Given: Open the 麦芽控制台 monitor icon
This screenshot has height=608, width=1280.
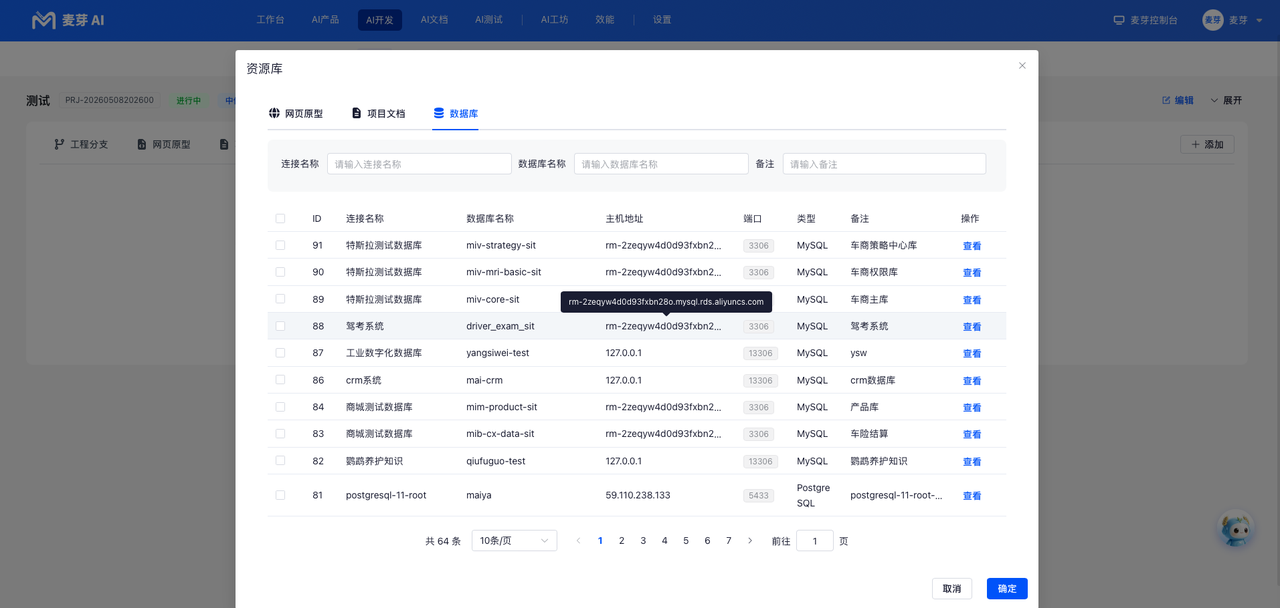Looking at the screenshot, I should point(1119,20).
